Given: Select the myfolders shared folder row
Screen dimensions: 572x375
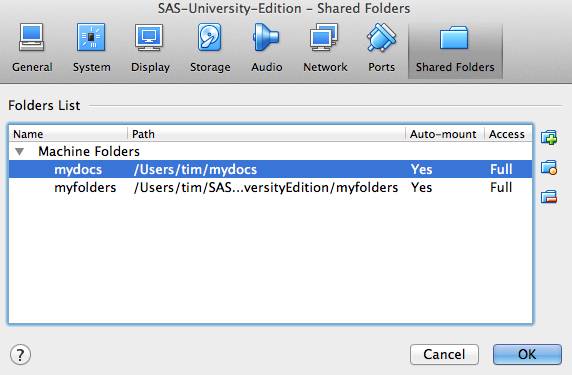Looking at the screenshot, I should tap(270, 188).
